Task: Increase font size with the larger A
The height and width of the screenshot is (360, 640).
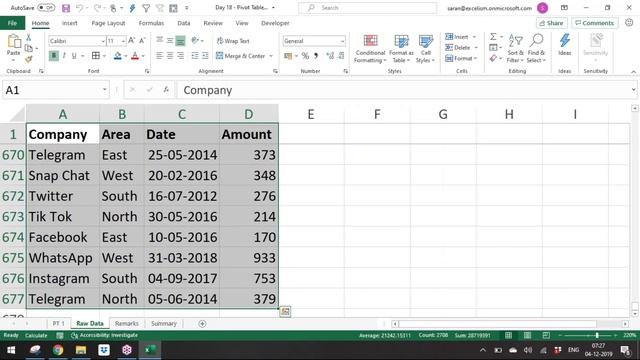Action: (x=131, y=41)
